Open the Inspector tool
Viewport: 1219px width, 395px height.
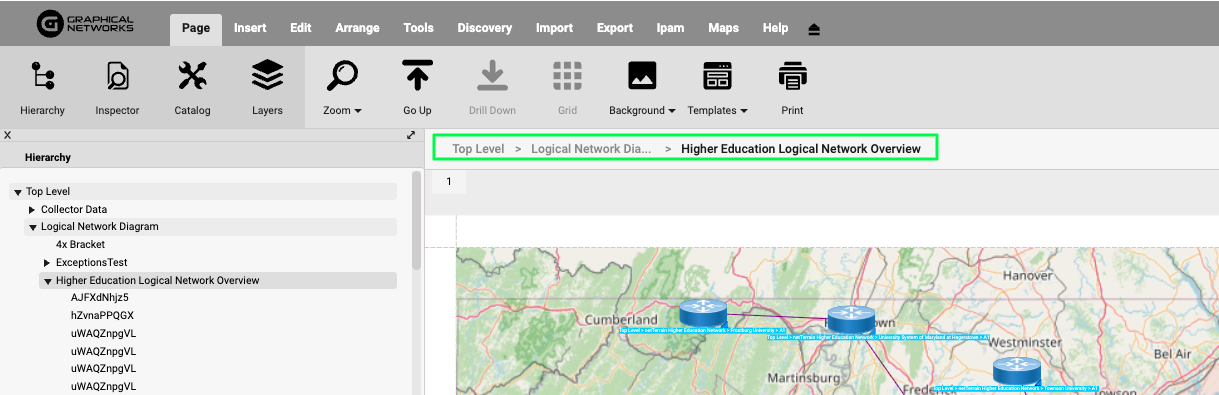(x=117, y=76)
